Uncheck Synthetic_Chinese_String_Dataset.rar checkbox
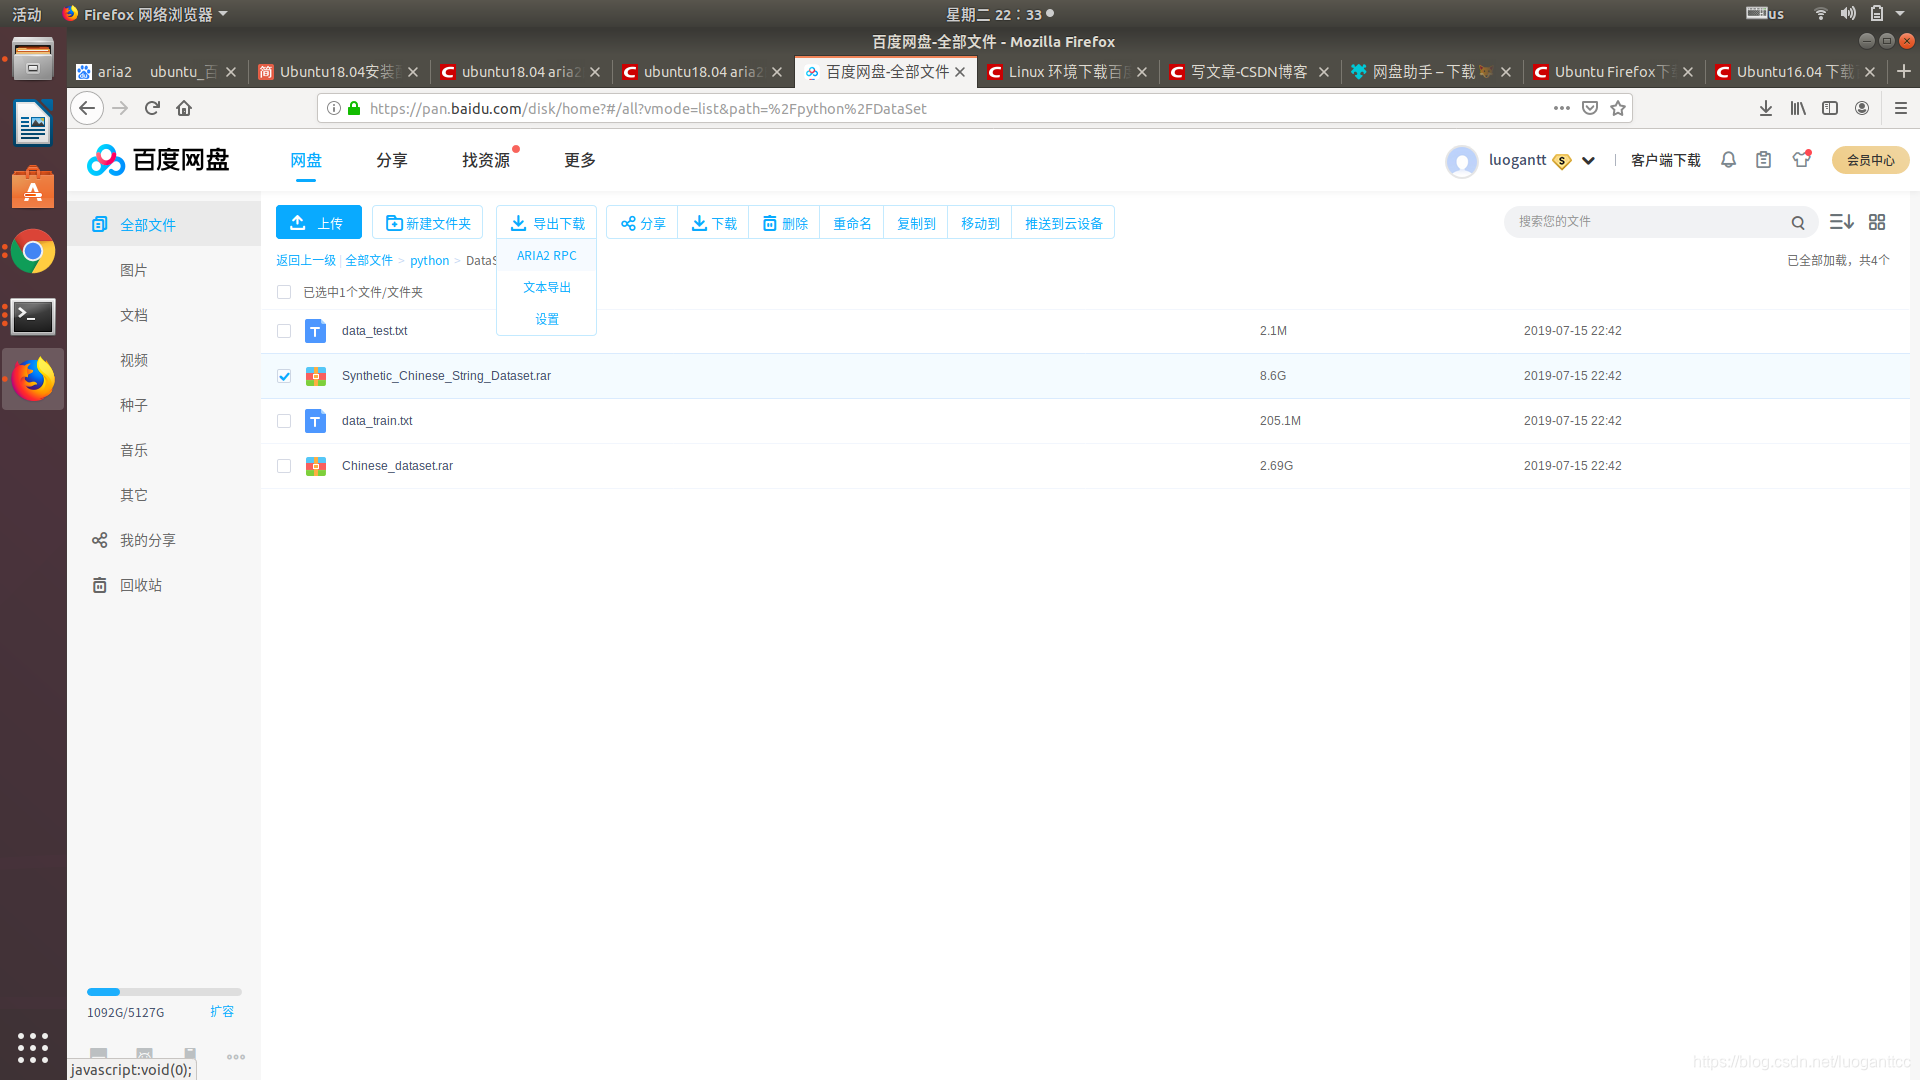This screenshot has height=1080, width=1920. [x=284, y=376]
